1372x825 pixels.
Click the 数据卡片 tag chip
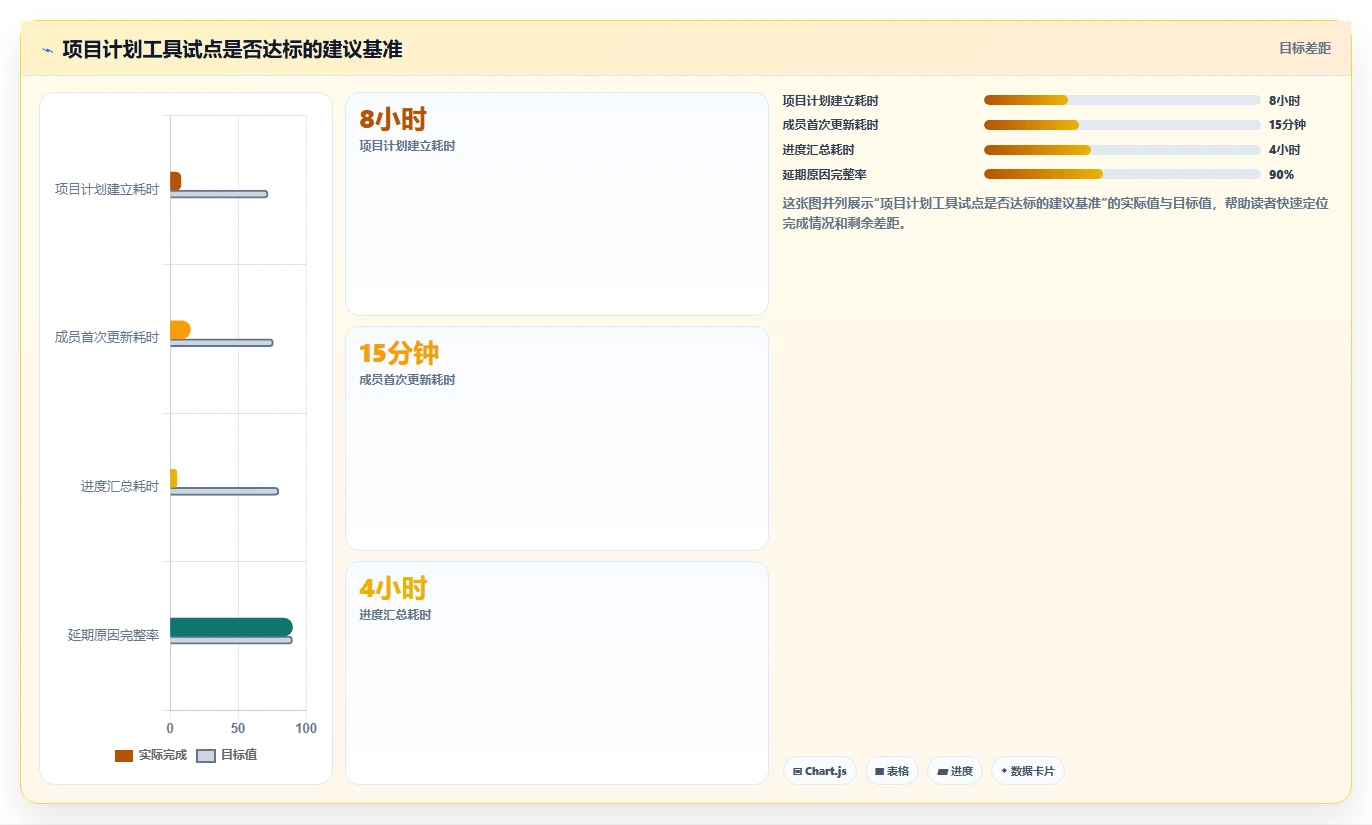(x=1028, y=771)
